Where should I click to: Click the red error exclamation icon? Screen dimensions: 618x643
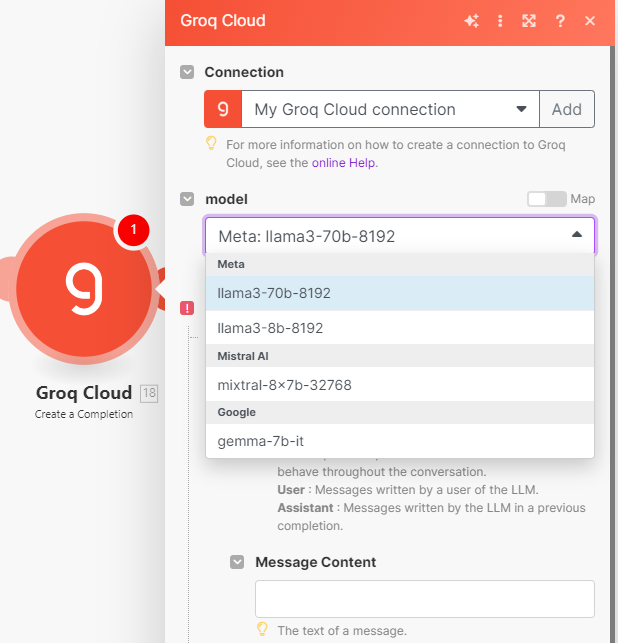click(187, 308)
